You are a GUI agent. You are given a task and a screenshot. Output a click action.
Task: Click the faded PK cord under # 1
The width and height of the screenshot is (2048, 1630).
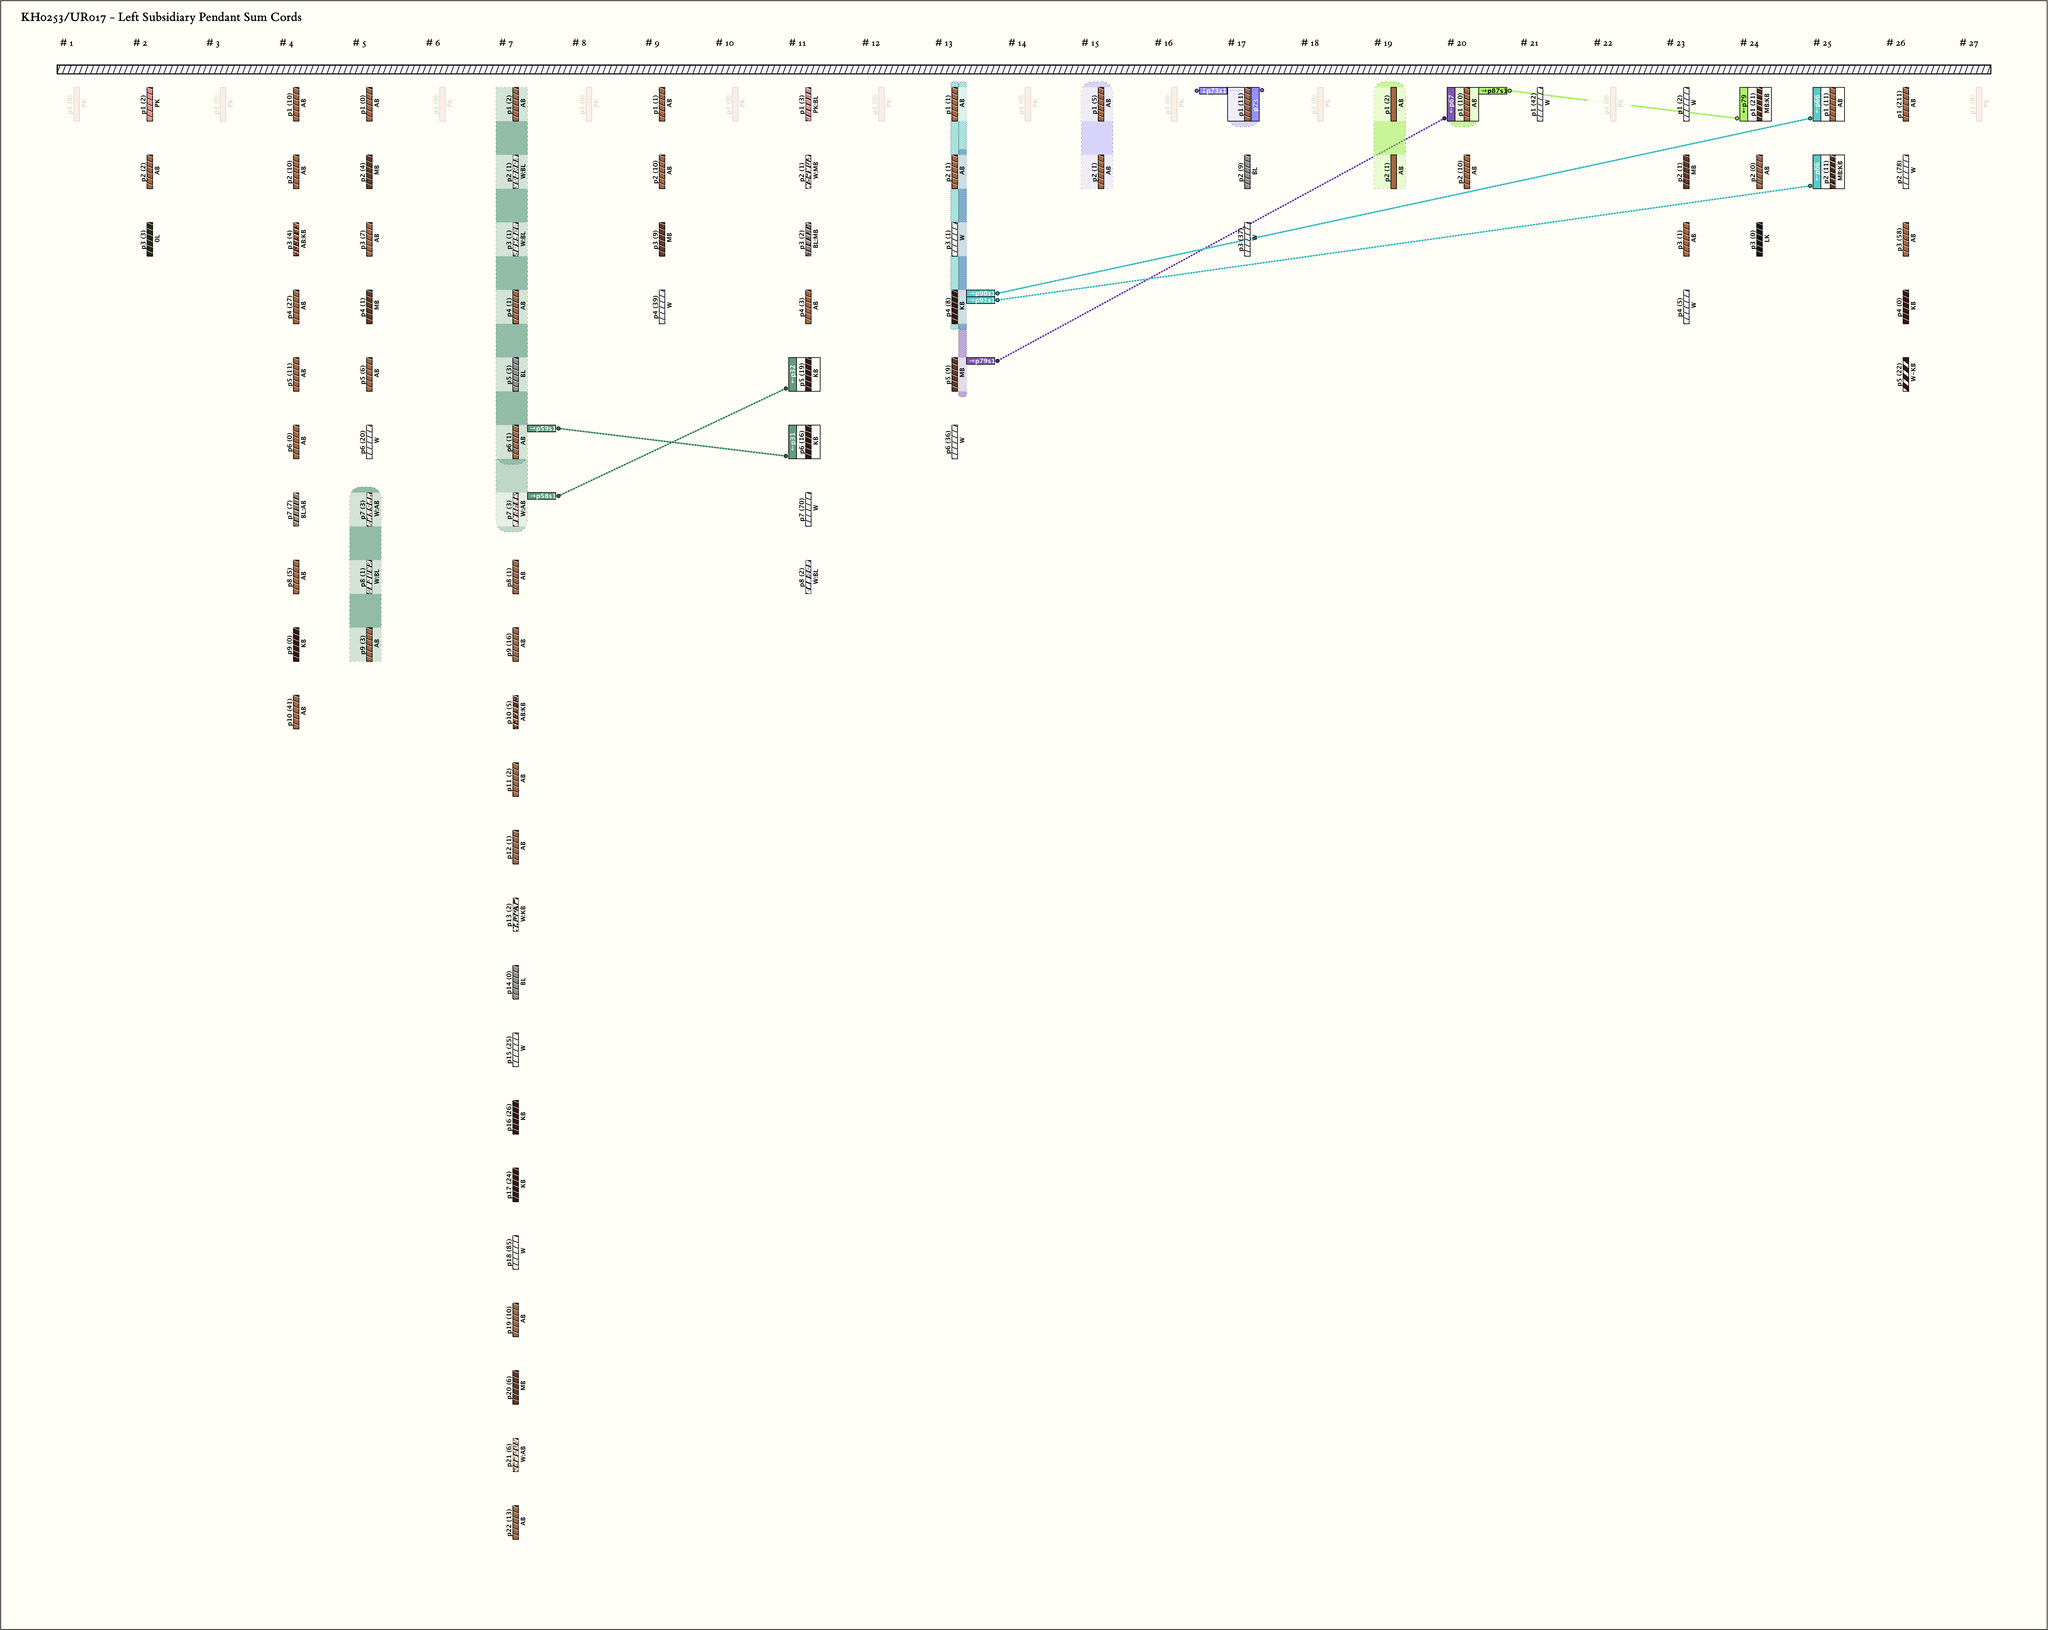click(x=76, y=104)
